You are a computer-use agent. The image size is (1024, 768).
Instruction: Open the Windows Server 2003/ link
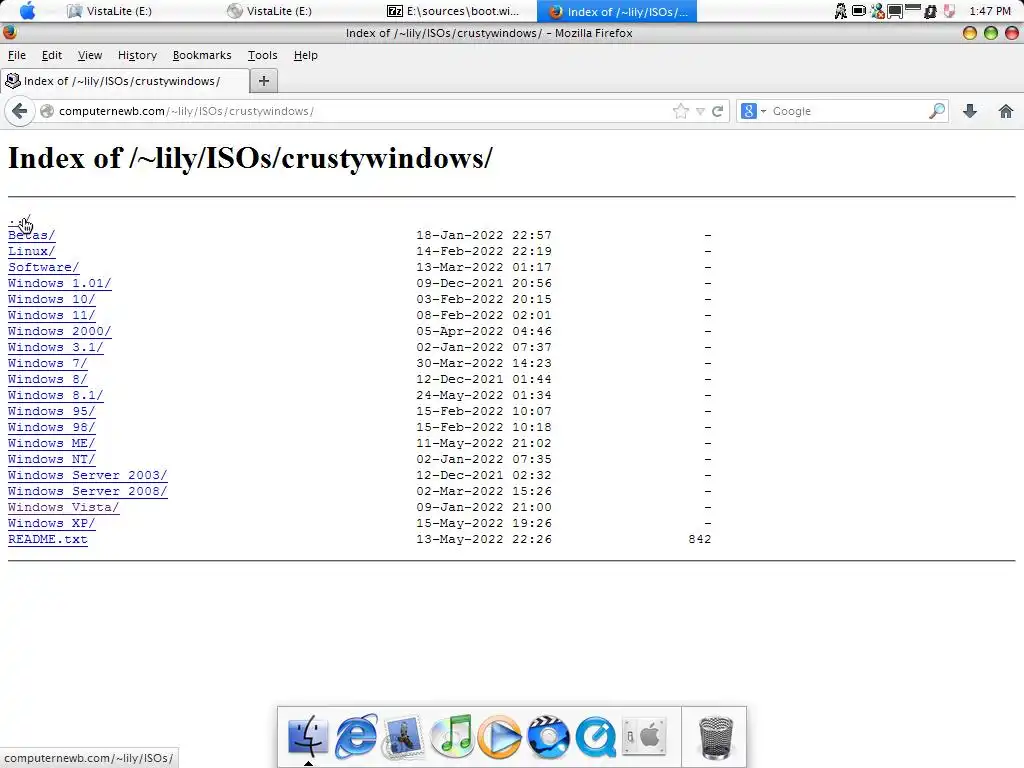point(88,475)
